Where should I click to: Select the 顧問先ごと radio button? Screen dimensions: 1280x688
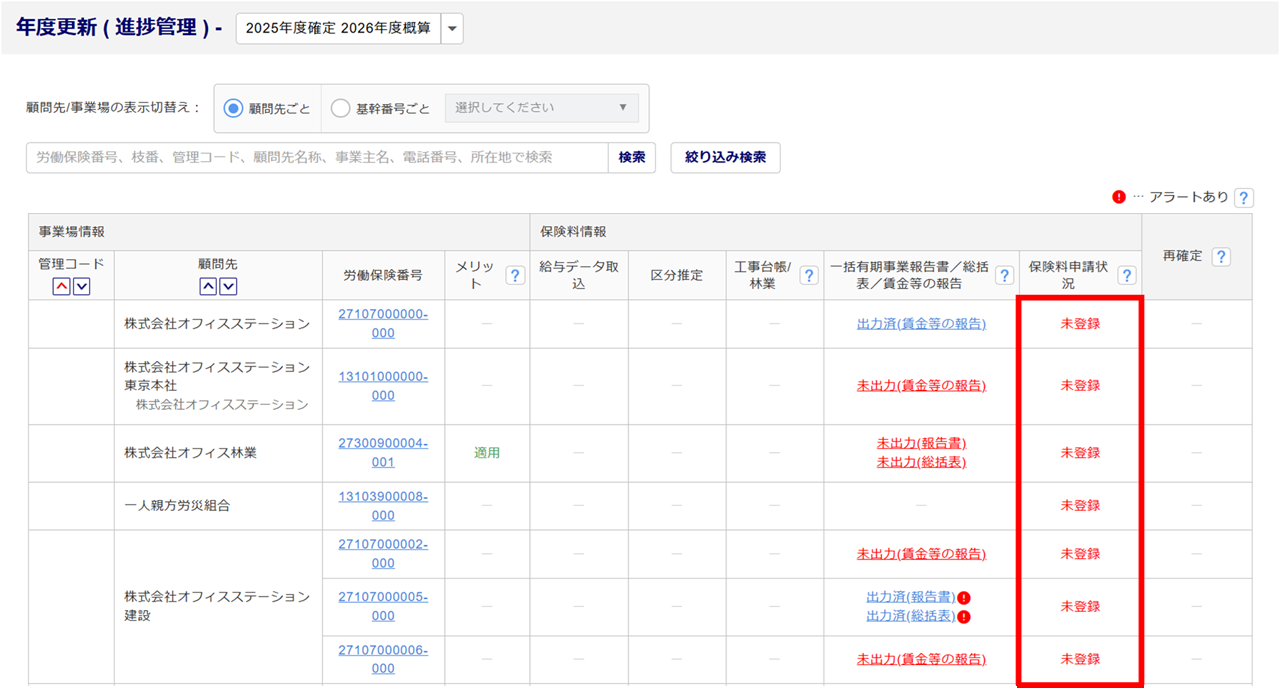pyautogui.click(x=234, y=108)
